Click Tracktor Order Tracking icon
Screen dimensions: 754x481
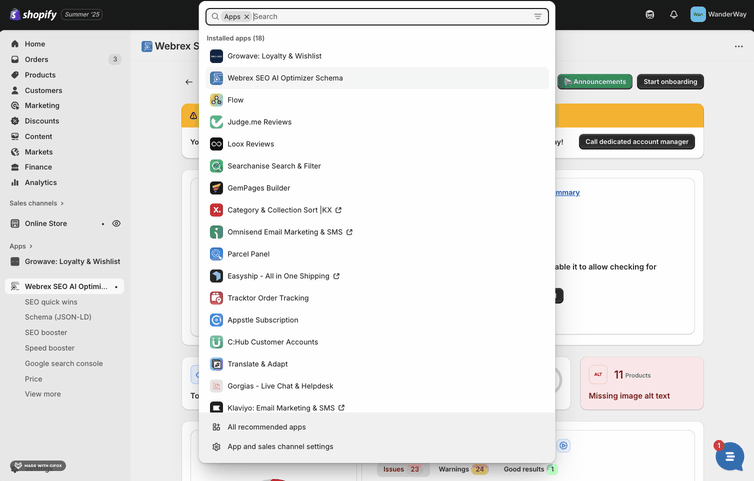pyautogui.click(x=216, y=298)
